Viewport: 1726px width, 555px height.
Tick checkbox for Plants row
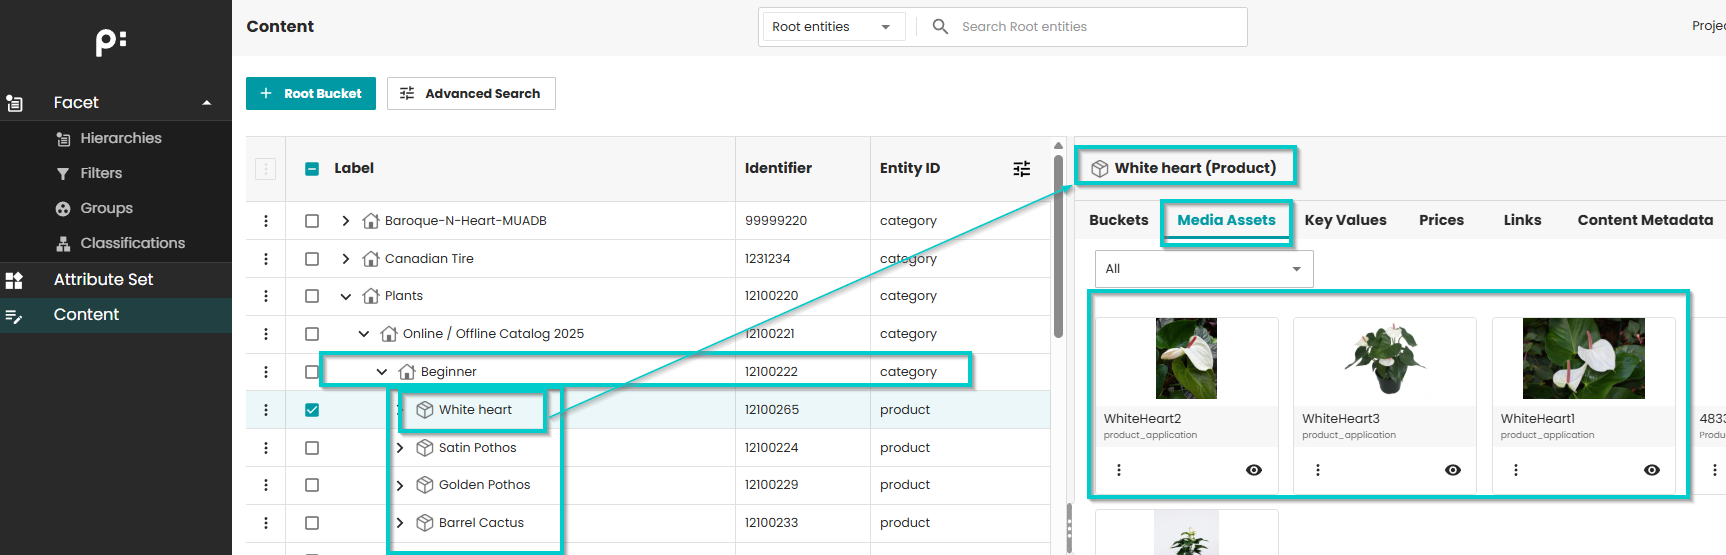tap(312, 296)
